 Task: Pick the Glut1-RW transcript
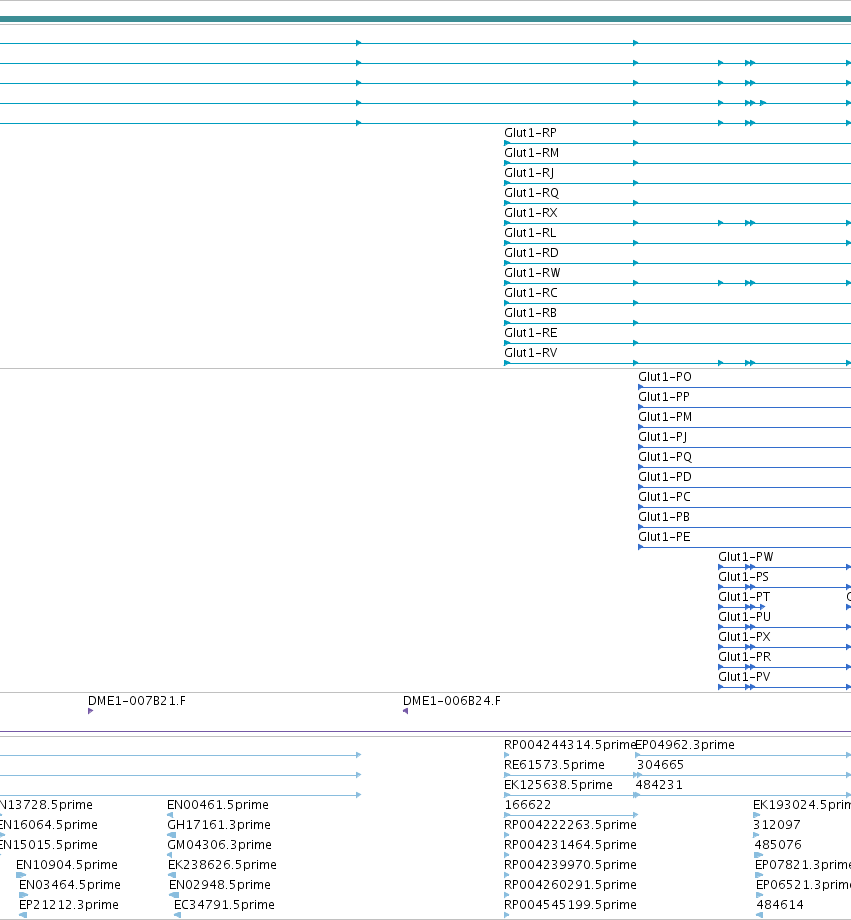tap(532, 273)
